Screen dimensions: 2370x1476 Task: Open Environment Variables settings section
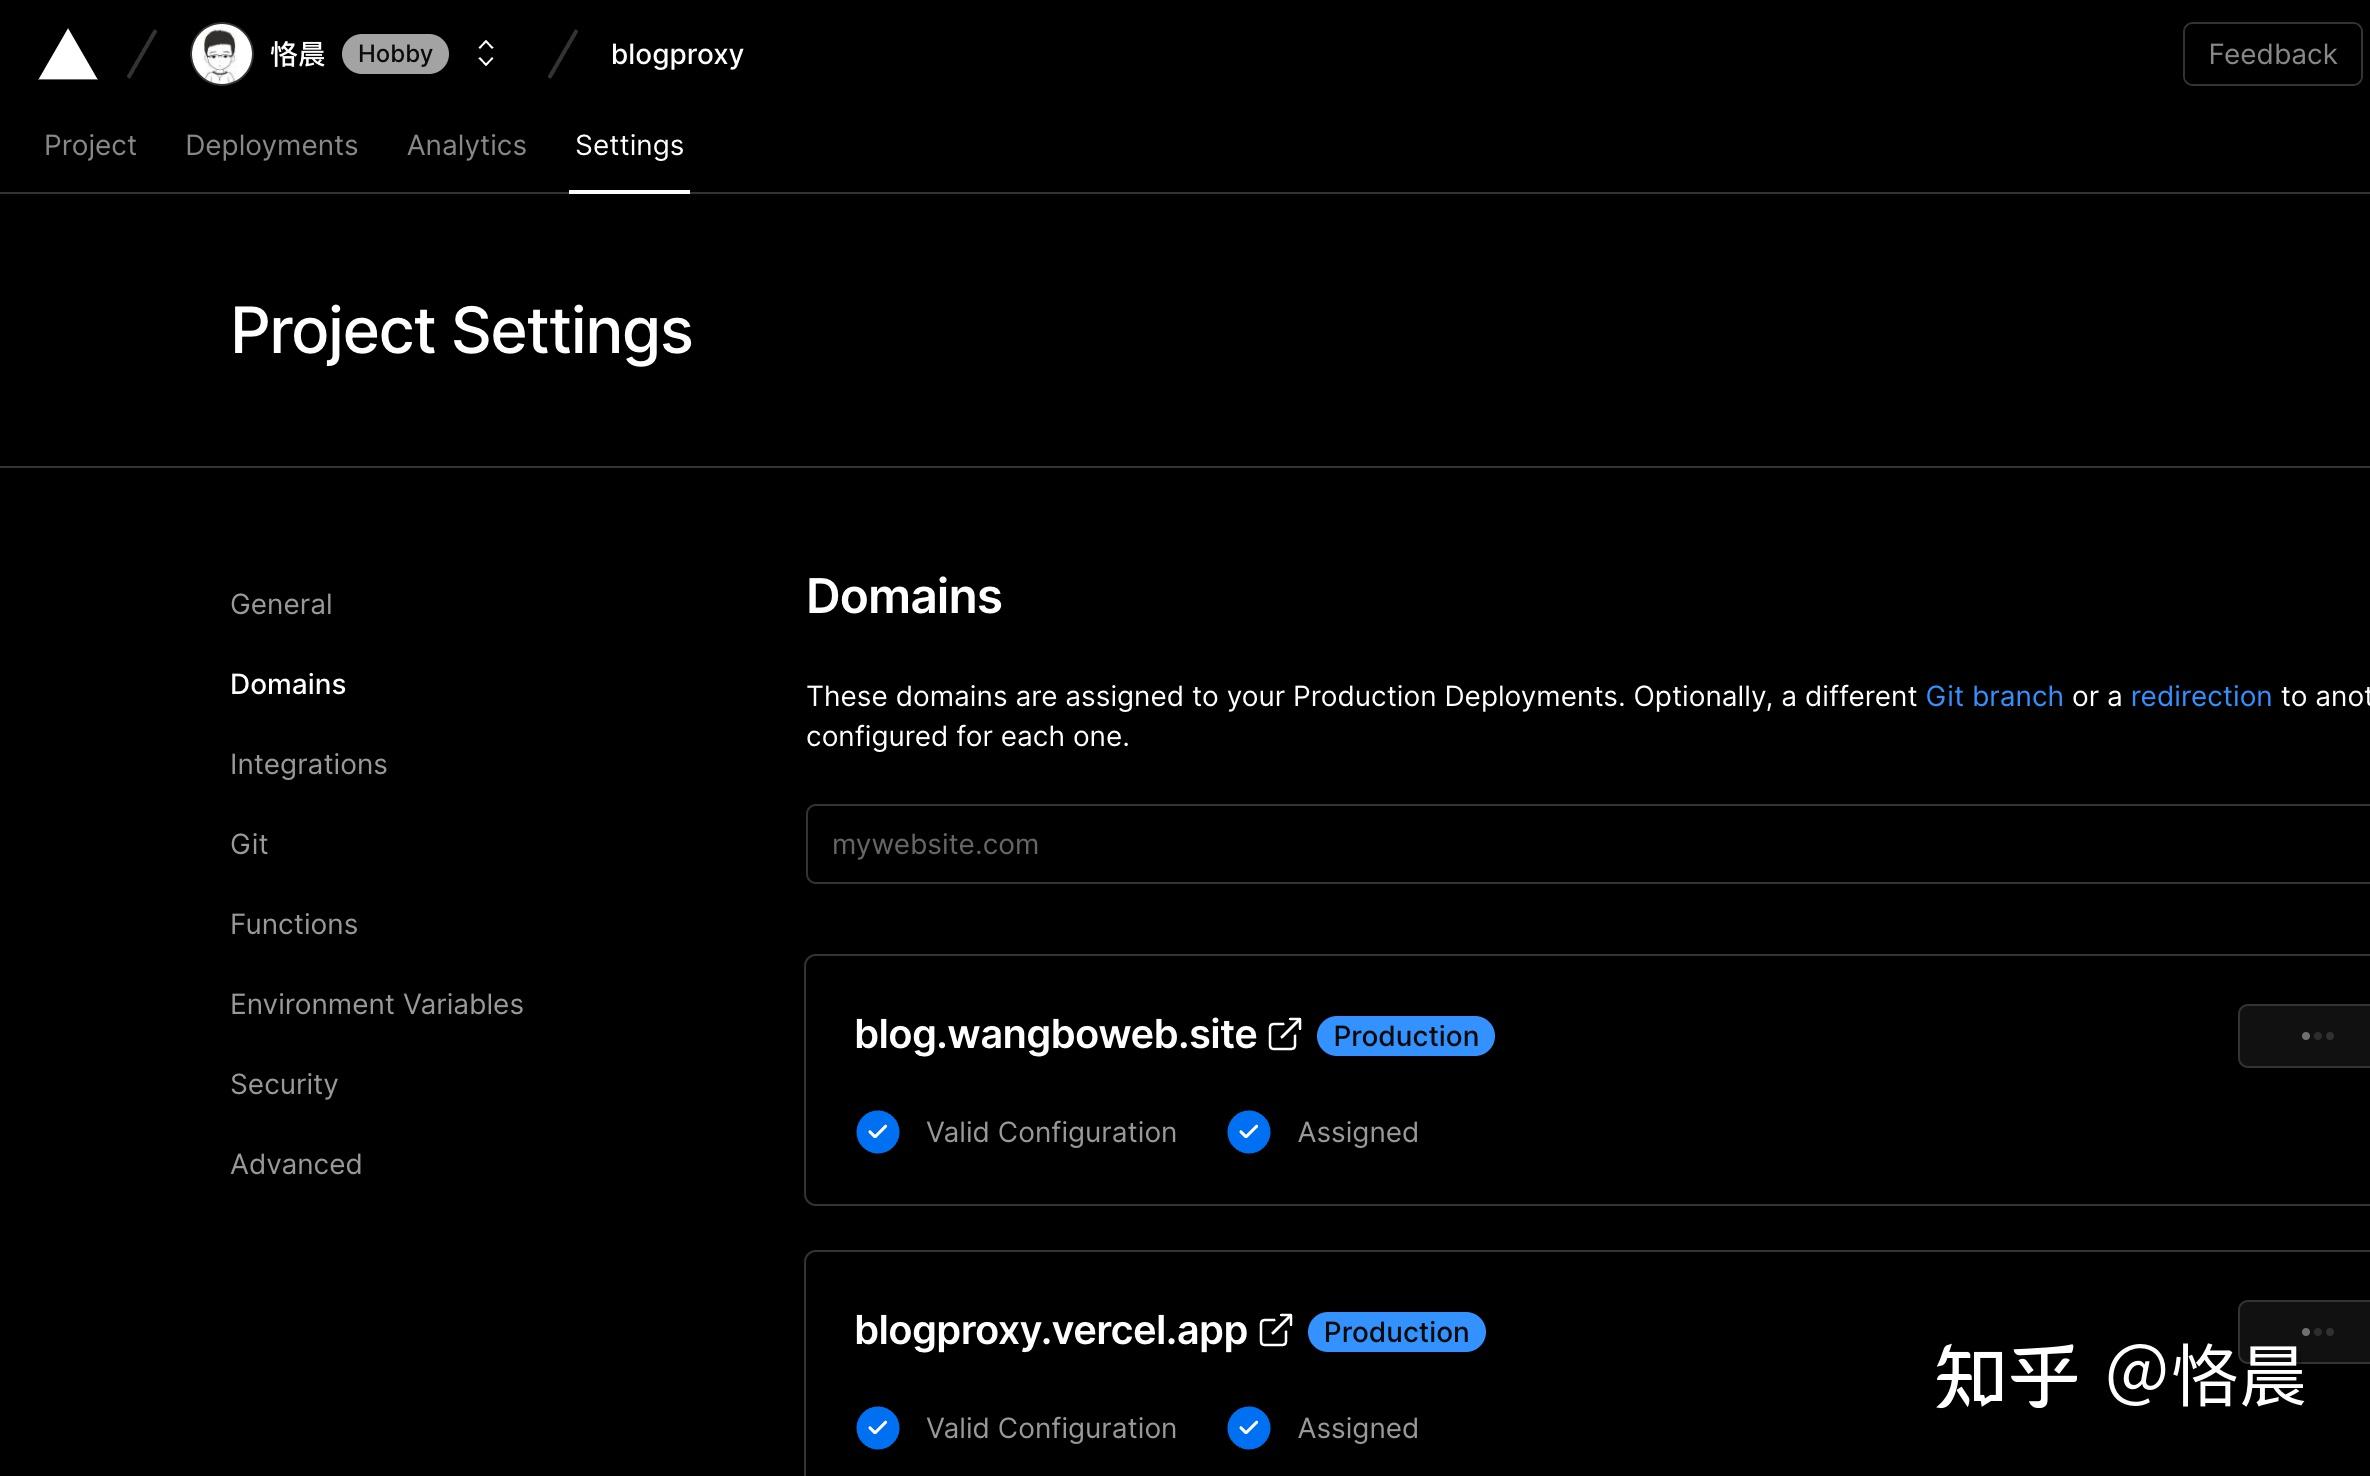[x=376, y=1004]
